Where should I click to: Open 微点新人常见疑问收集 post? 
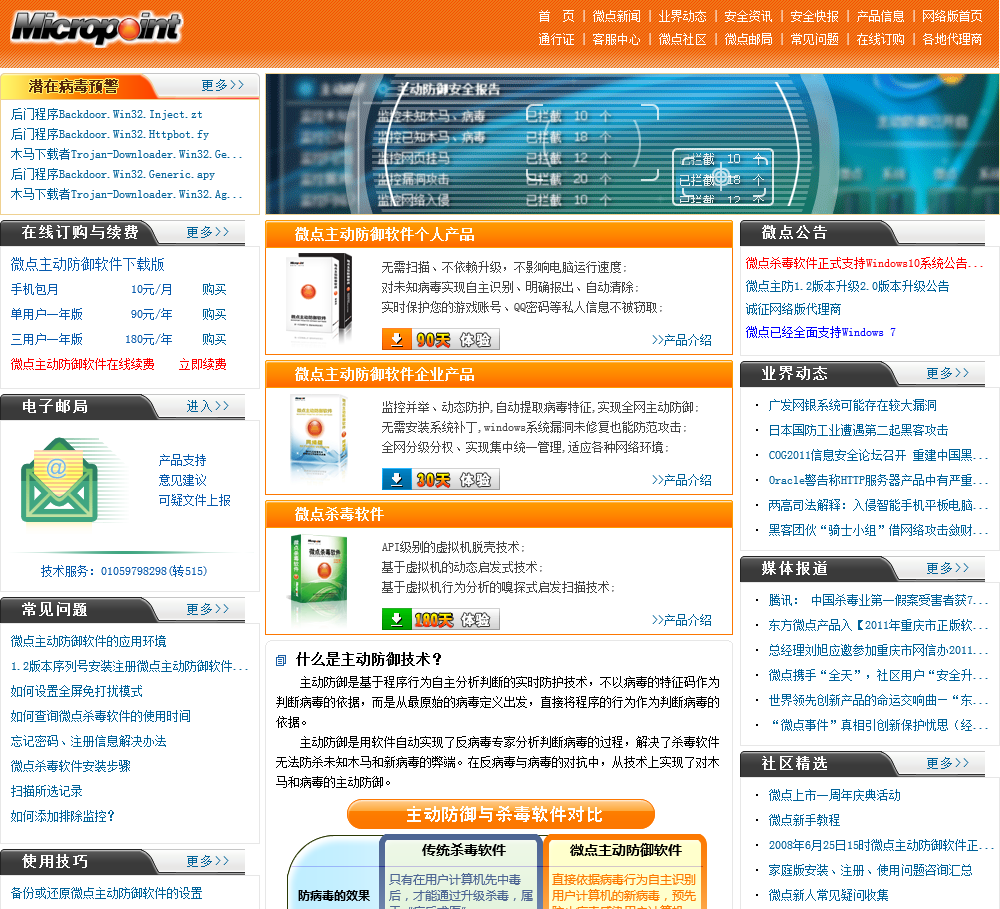pos(828,895)
